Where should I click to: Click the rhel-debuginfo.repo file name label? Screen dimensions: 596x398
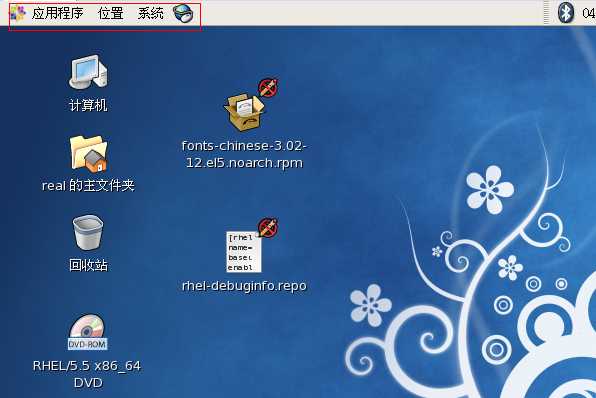244,286
